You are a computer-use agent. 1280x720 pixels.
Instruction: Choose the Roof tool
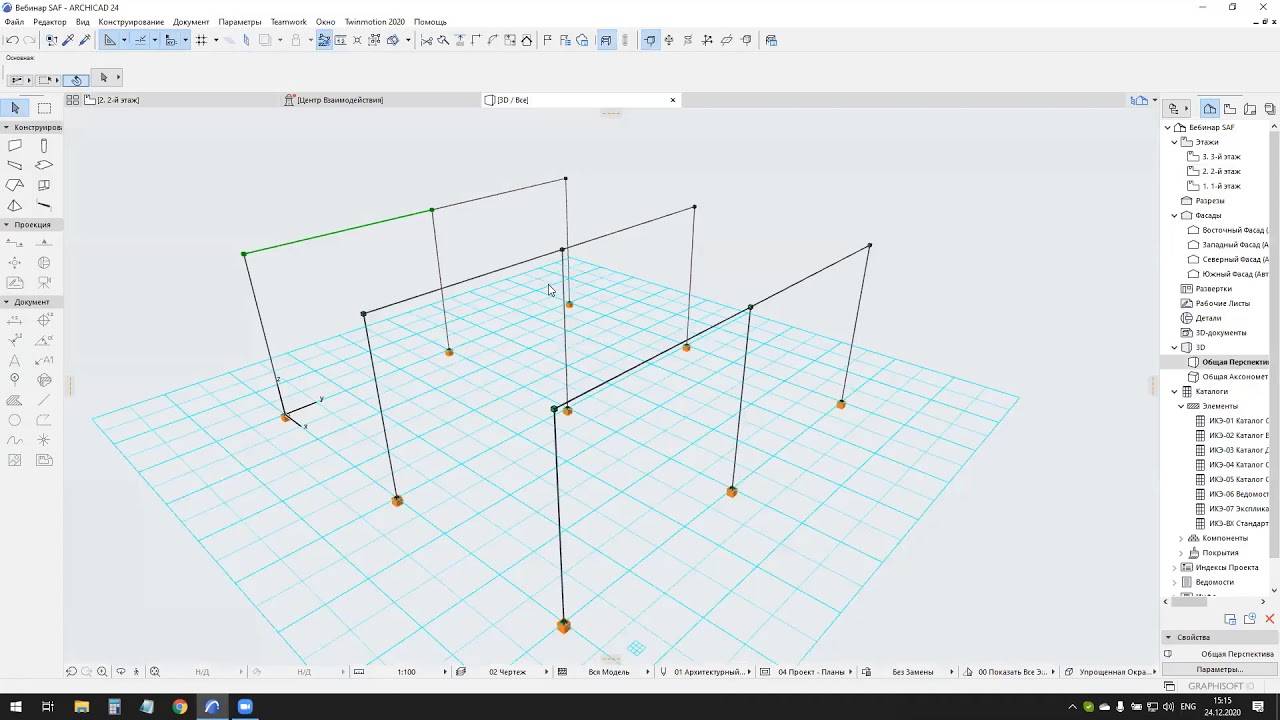pos(15,185)
